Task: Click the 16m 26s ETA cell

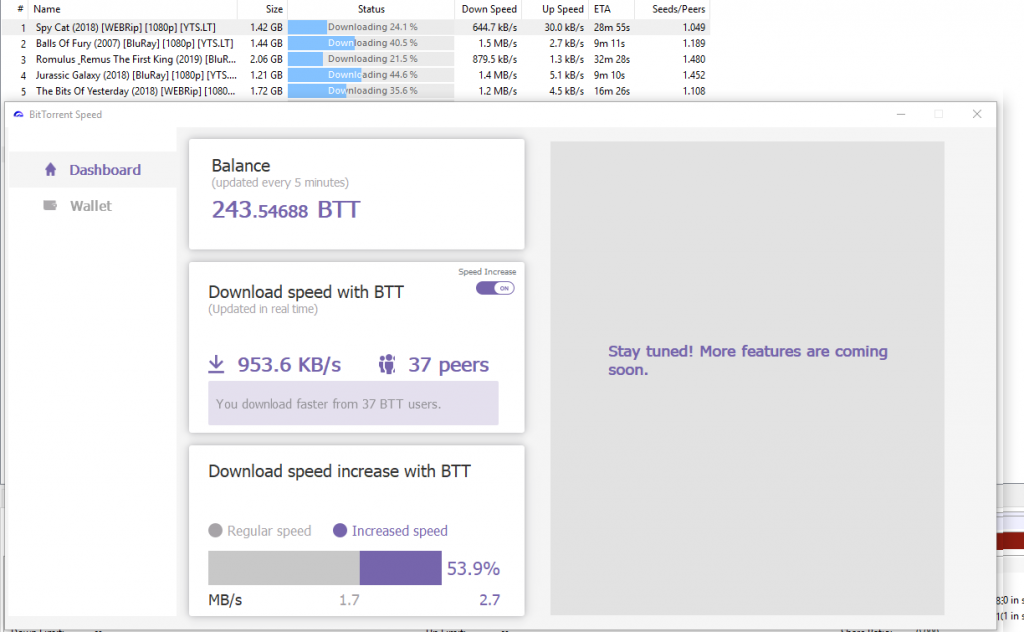Action: pyautogui.click(x=612, y=91)
